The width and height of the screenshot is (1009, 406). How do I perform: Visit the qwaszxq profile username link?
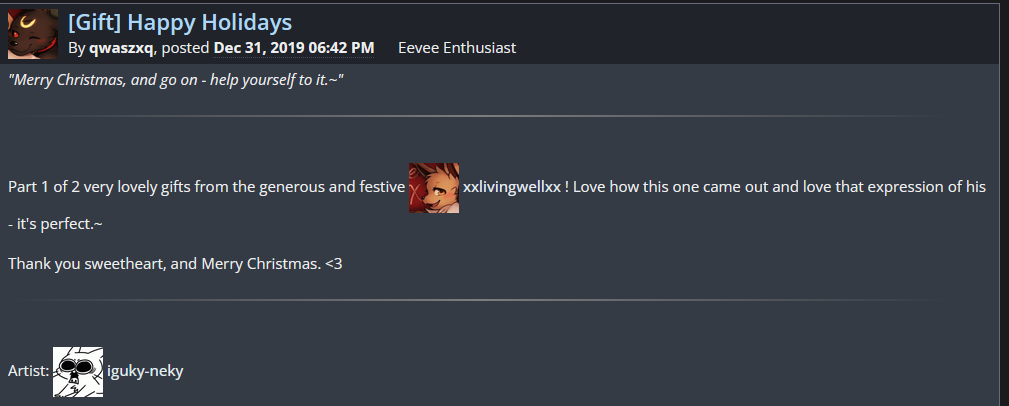point(122,48)
